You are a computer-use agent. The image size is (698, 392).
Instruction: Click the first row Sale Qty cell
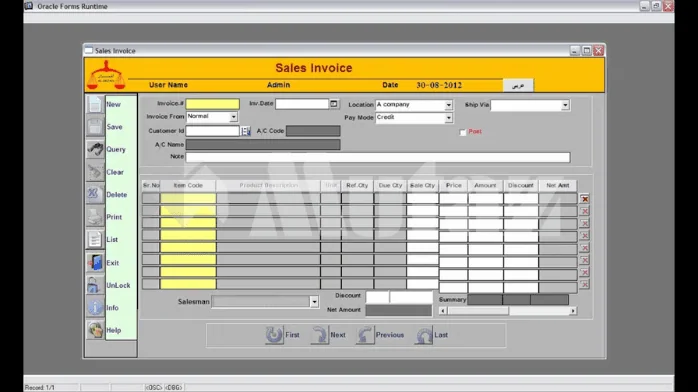pos(422,198)
